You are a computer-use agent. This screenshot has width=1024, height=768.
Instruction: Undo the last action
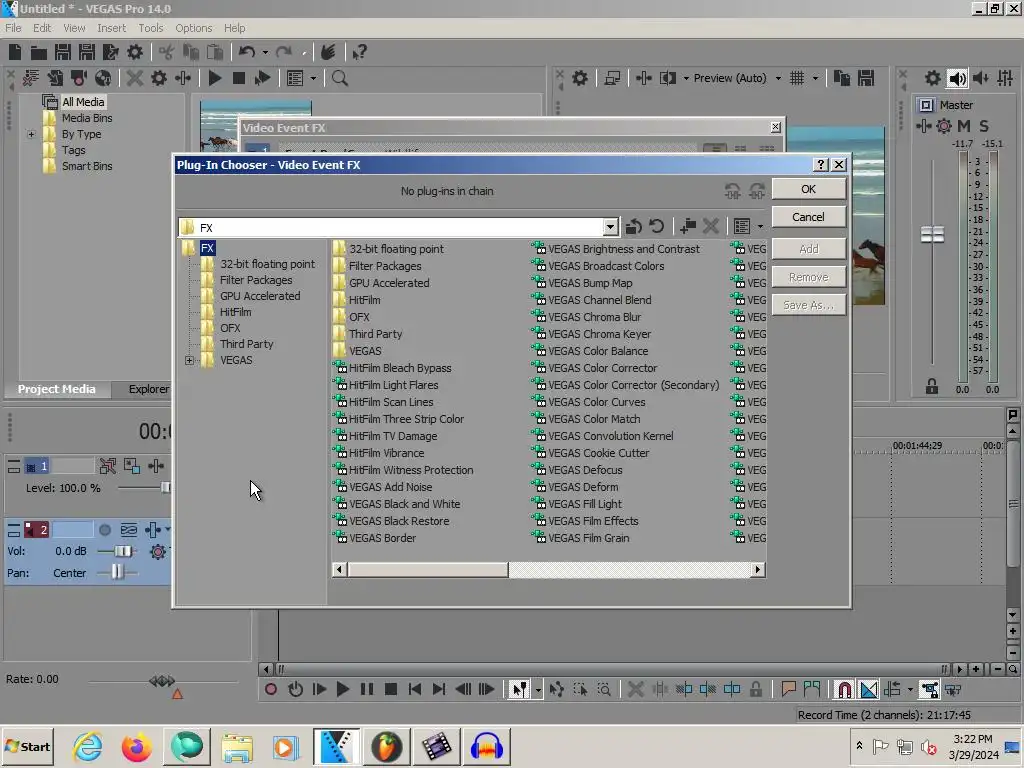coord(247,52)
